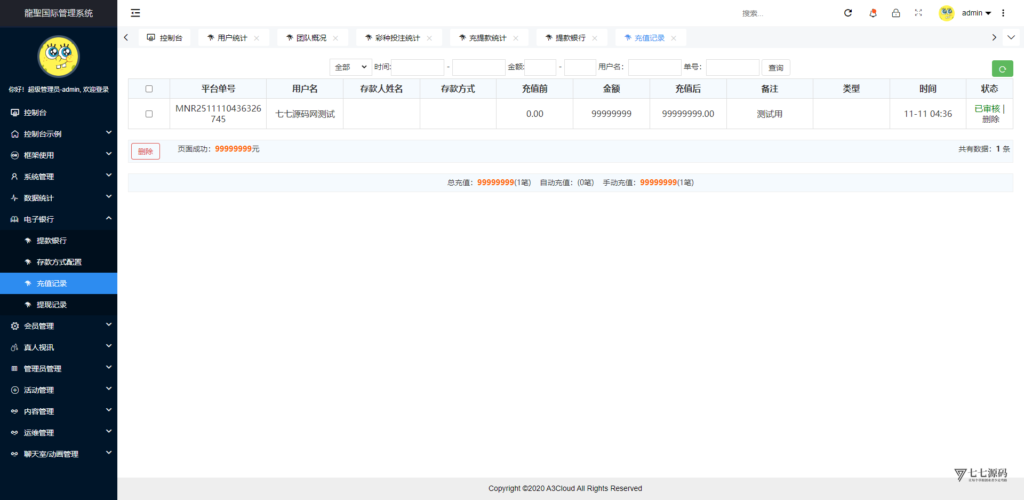Click the green reload button above table
The image size is (1024, 500).
pos(1002,69)
